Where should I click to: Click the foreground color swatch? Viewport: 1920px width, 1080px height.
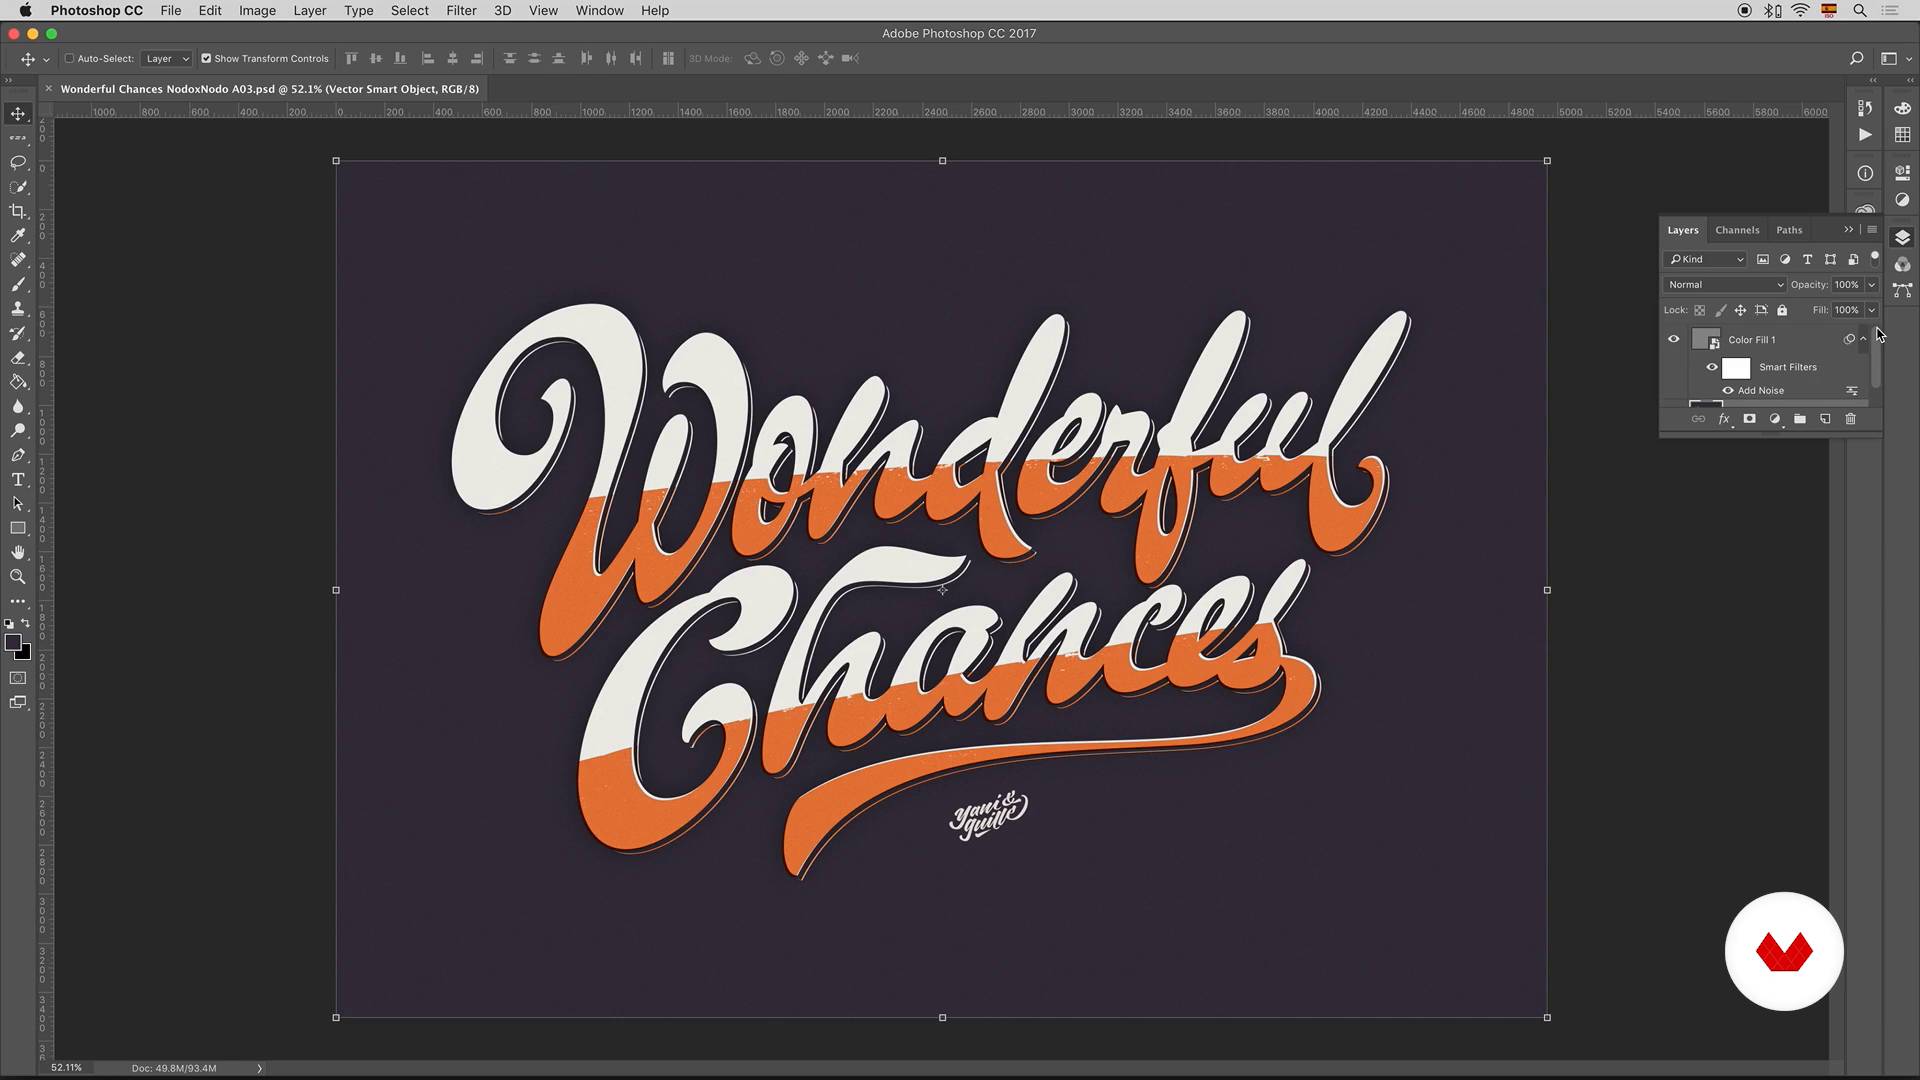click(x=12, y=642)
